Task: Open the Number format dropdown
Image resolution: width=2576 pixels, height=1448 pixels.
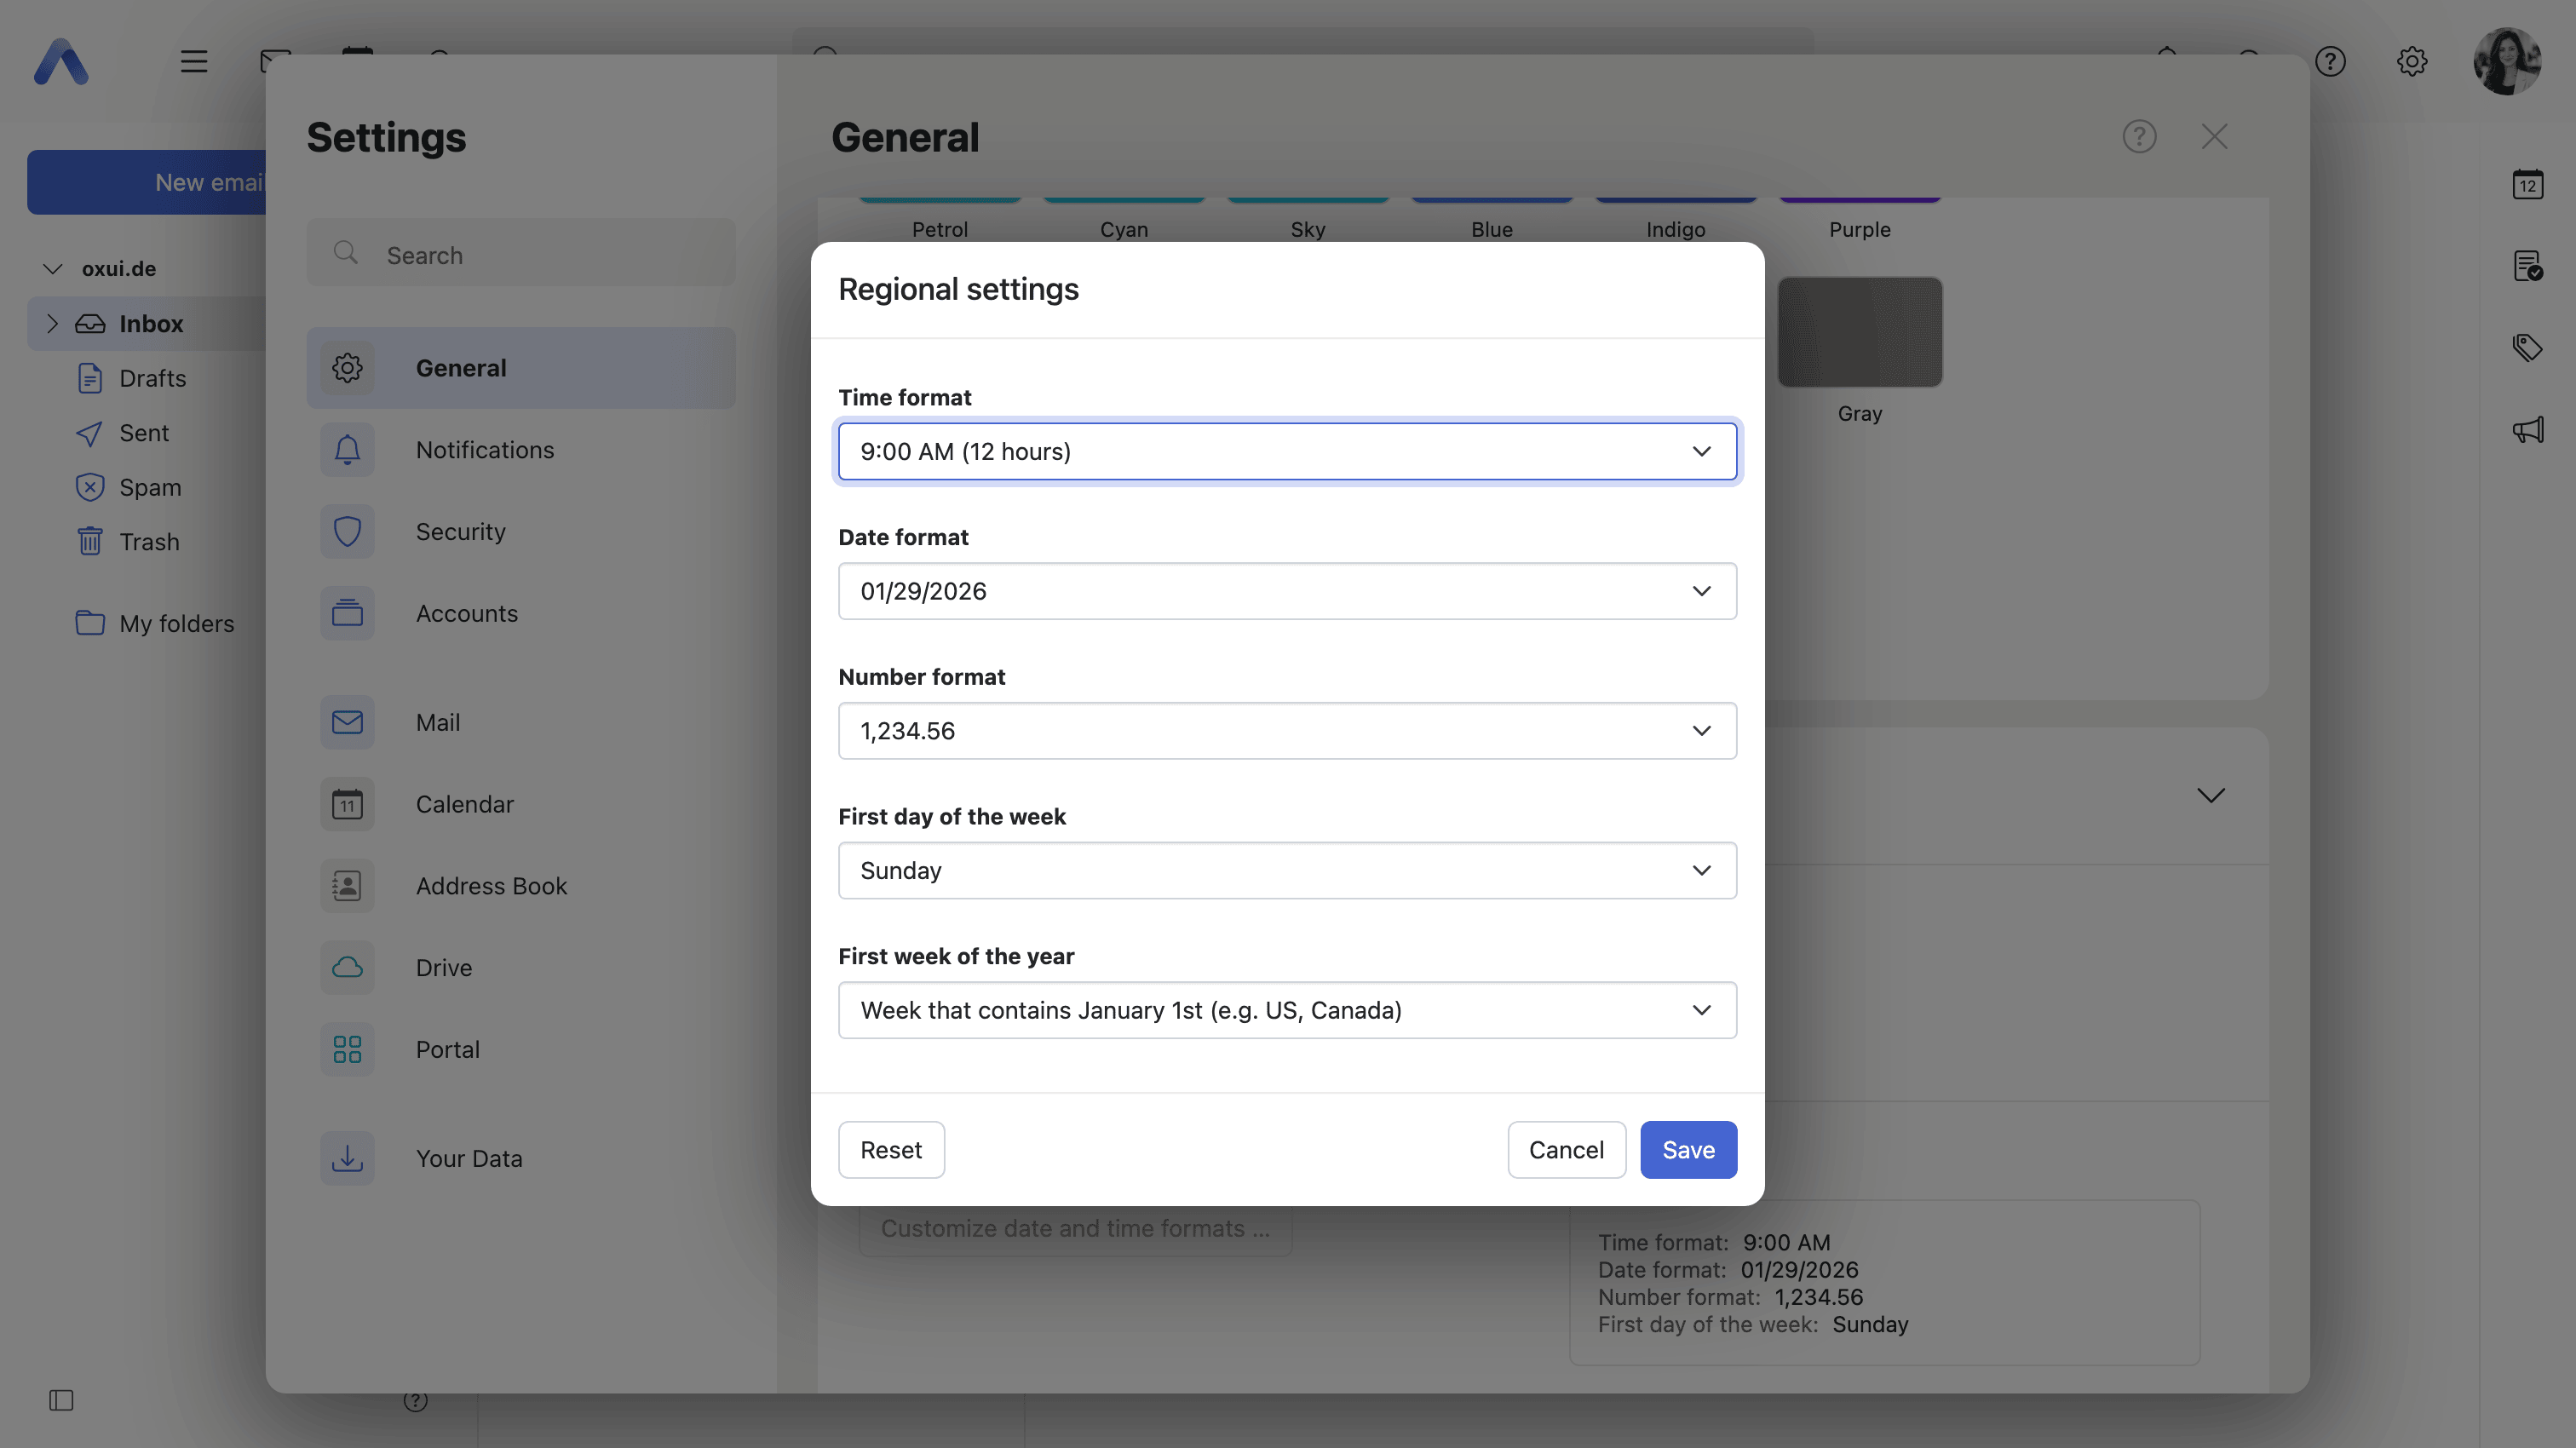Action: click(x=1287, y=731)
